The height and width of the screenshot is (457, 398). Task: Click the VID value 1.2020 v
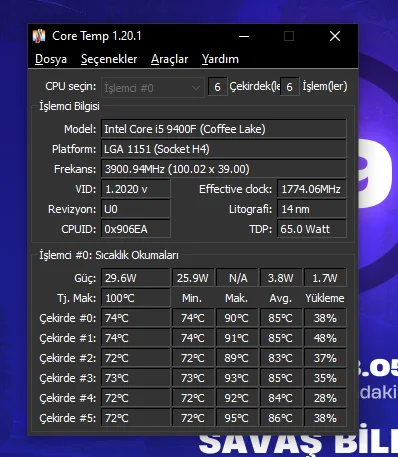(x=136, y=189)
